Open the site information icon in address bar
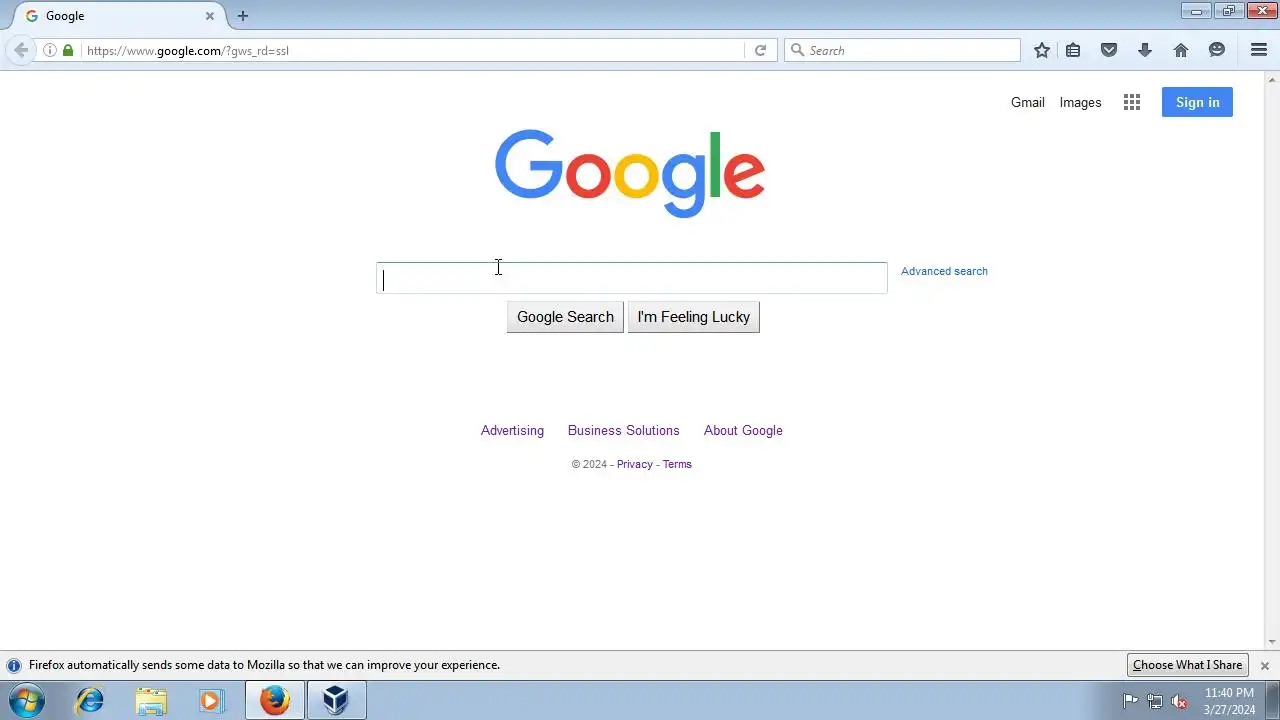The height and width of the screenshot is (720, 1280). coord(50,50)
